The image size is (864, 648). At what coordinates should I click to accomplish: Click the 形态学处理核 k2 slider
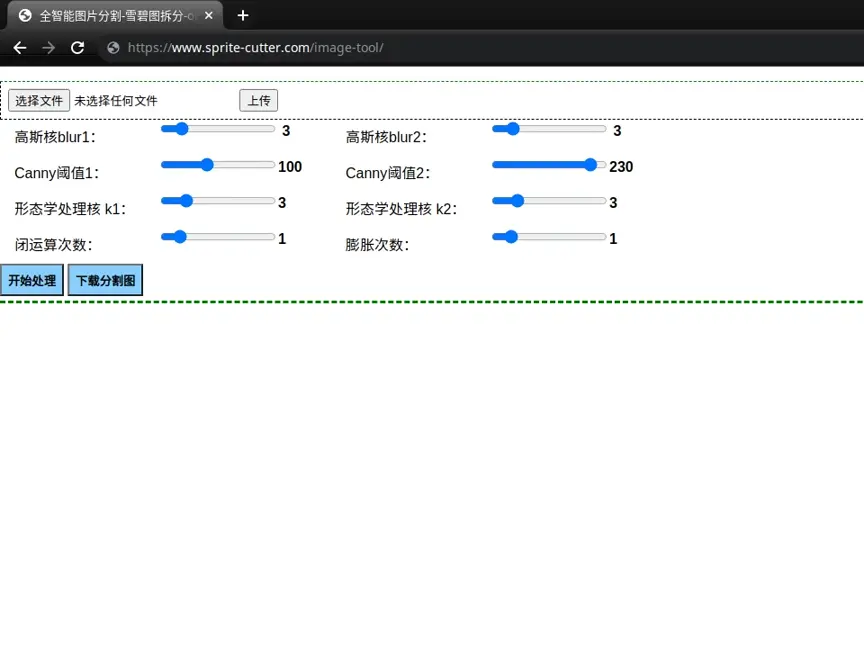click(549, 201)
